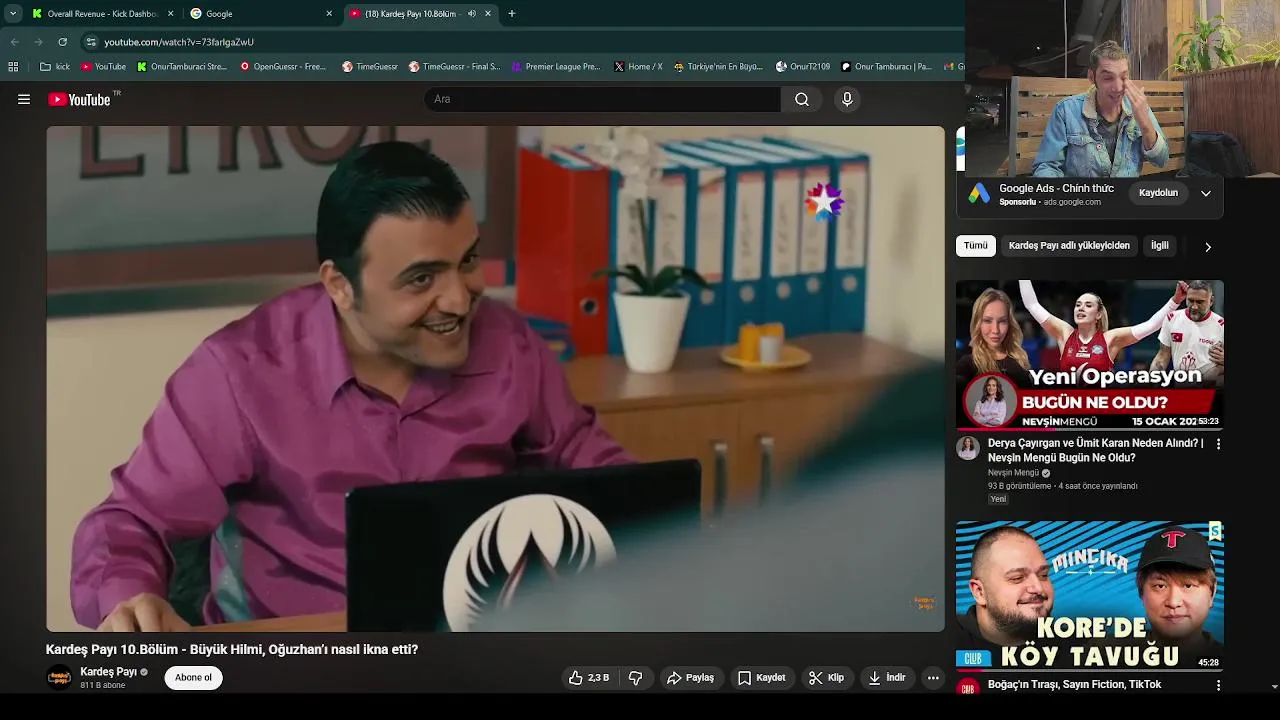Open the Onur Tamburacı | Pa... bookmark
Viewport: 1280px width, 720px height.
coord(886,67)
